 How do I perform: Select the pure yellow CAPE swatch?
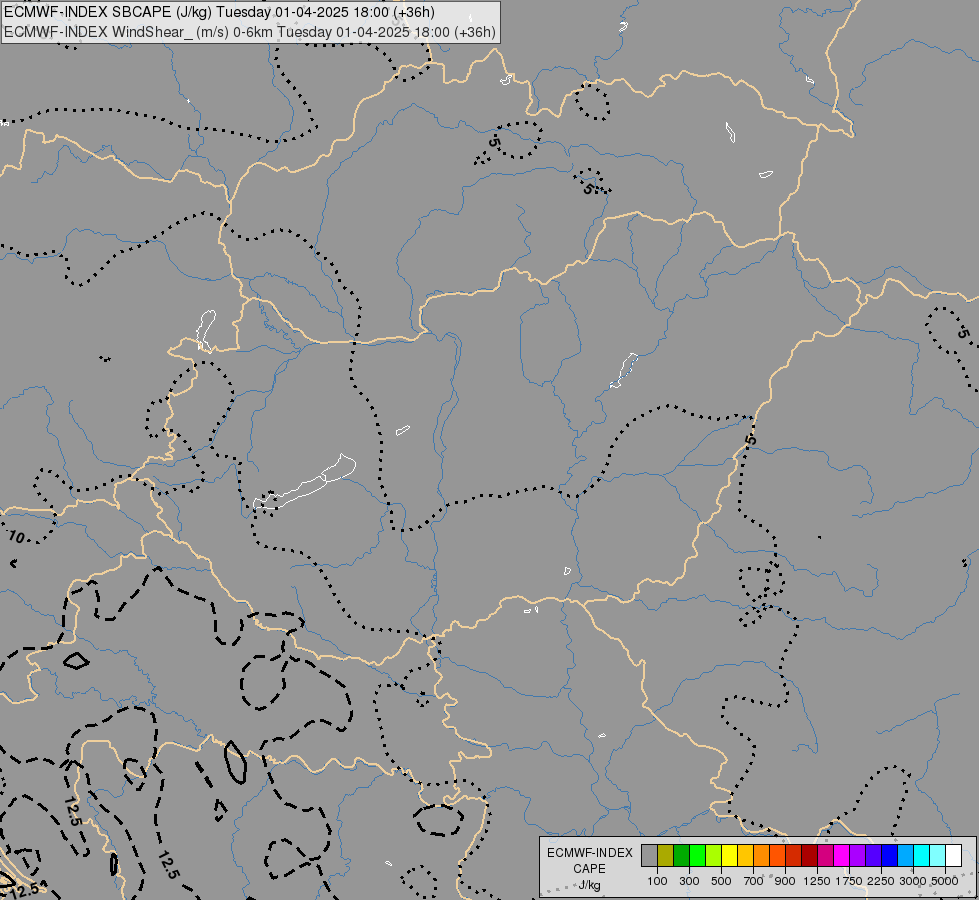pos(729,856)
